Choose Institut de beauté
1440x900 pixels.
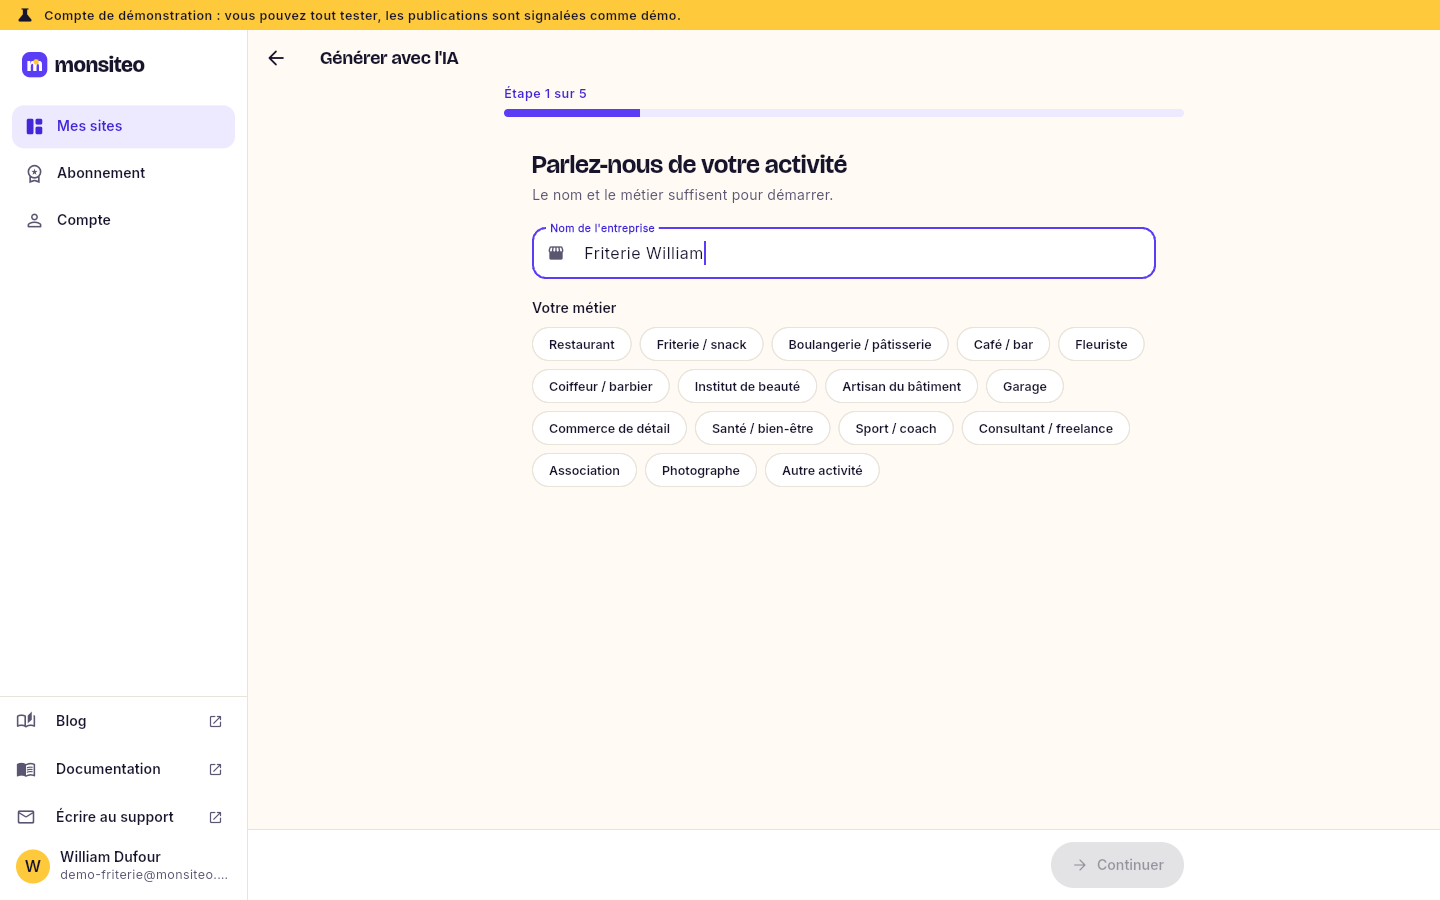pyautogui.click(x=747, y=386)
